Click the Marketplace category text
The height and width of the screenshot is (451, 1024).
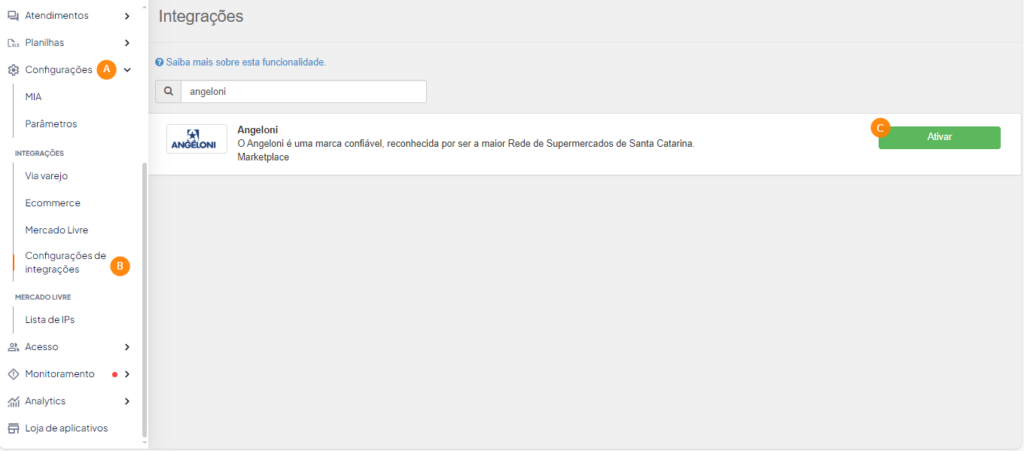tap(263, 157)
